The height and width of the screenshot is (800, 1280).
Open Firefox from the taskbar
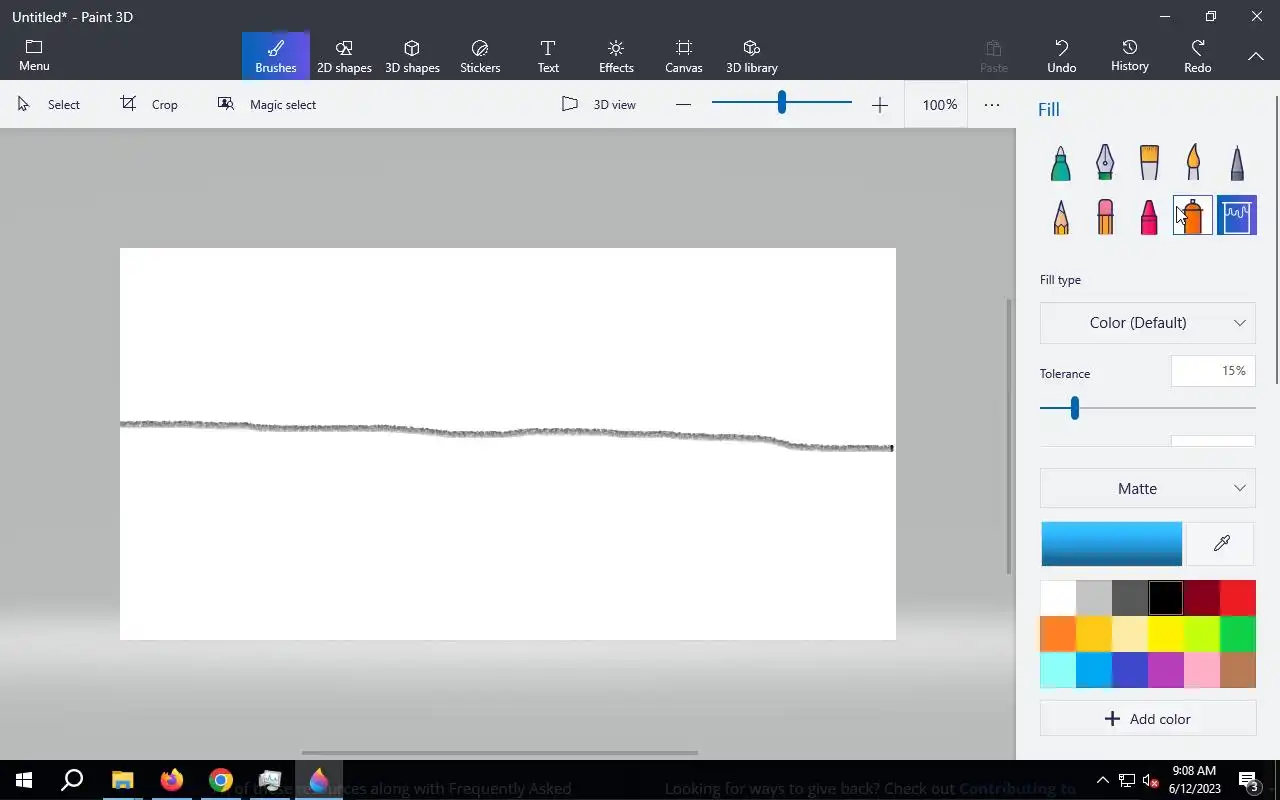(x=172, y=780)
